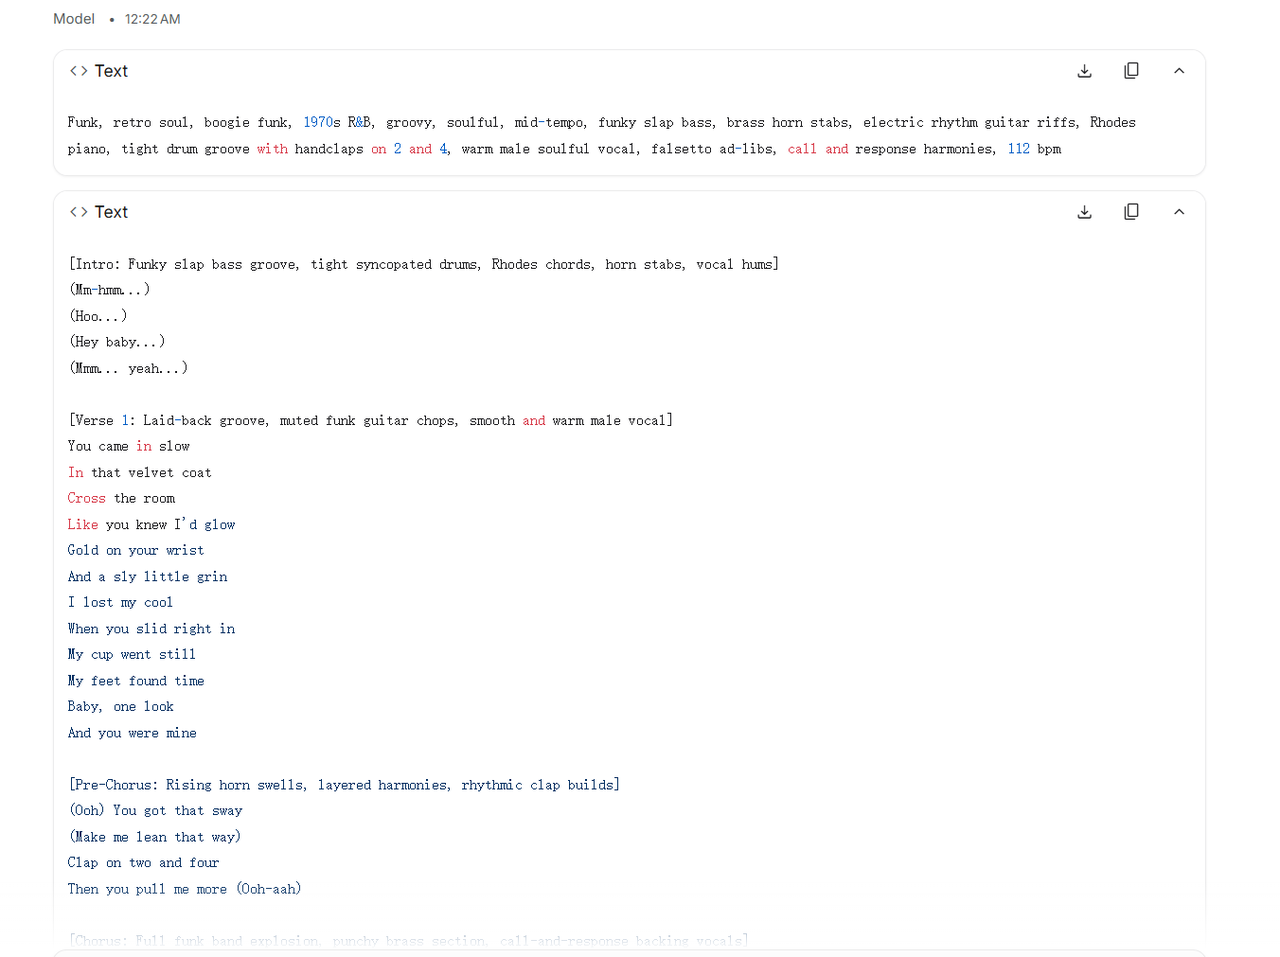The height and width of the screenshot is (957, 1280).
Task: Click the "112 bpm" text
Action: (x=1034, y=148)
